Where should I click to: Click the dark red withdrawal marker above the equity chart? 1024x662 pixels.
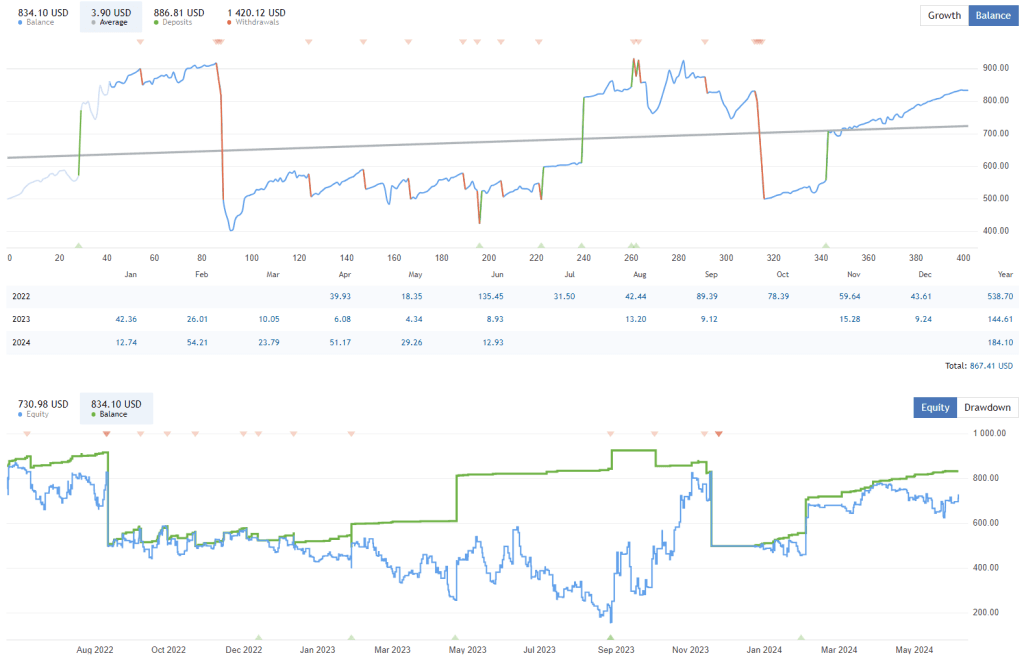point(717,435)
